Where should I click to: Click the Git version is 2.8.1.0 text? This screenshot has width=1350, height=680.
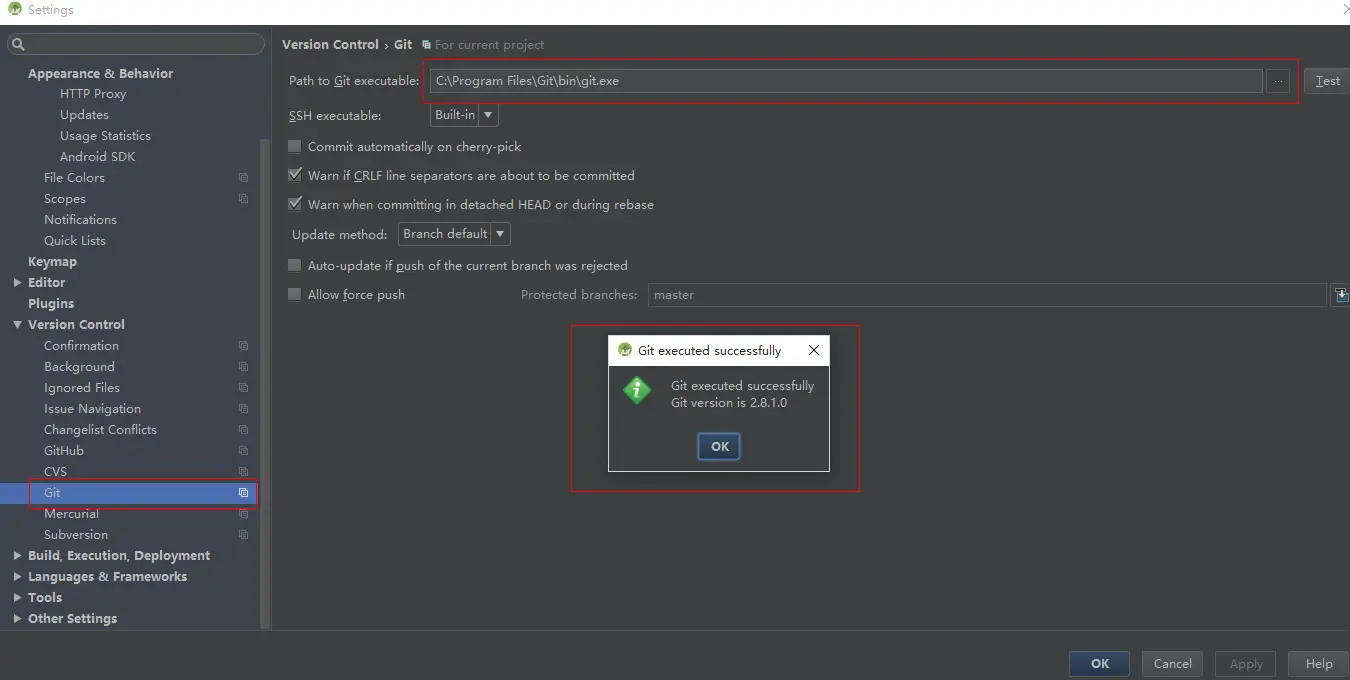pos(729,403)
